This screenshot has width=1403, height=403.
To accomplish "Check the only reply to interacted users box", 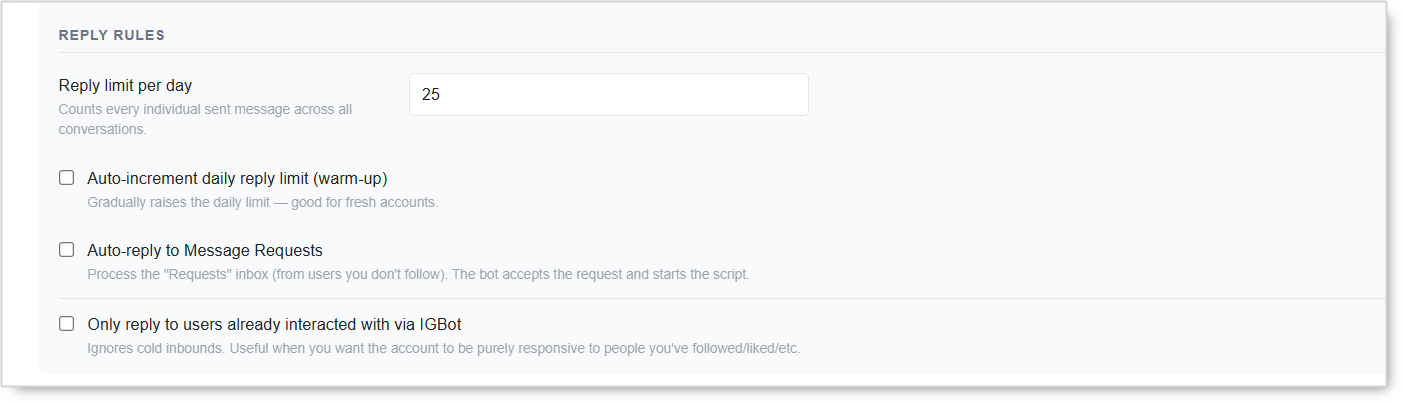I will 67,324.
